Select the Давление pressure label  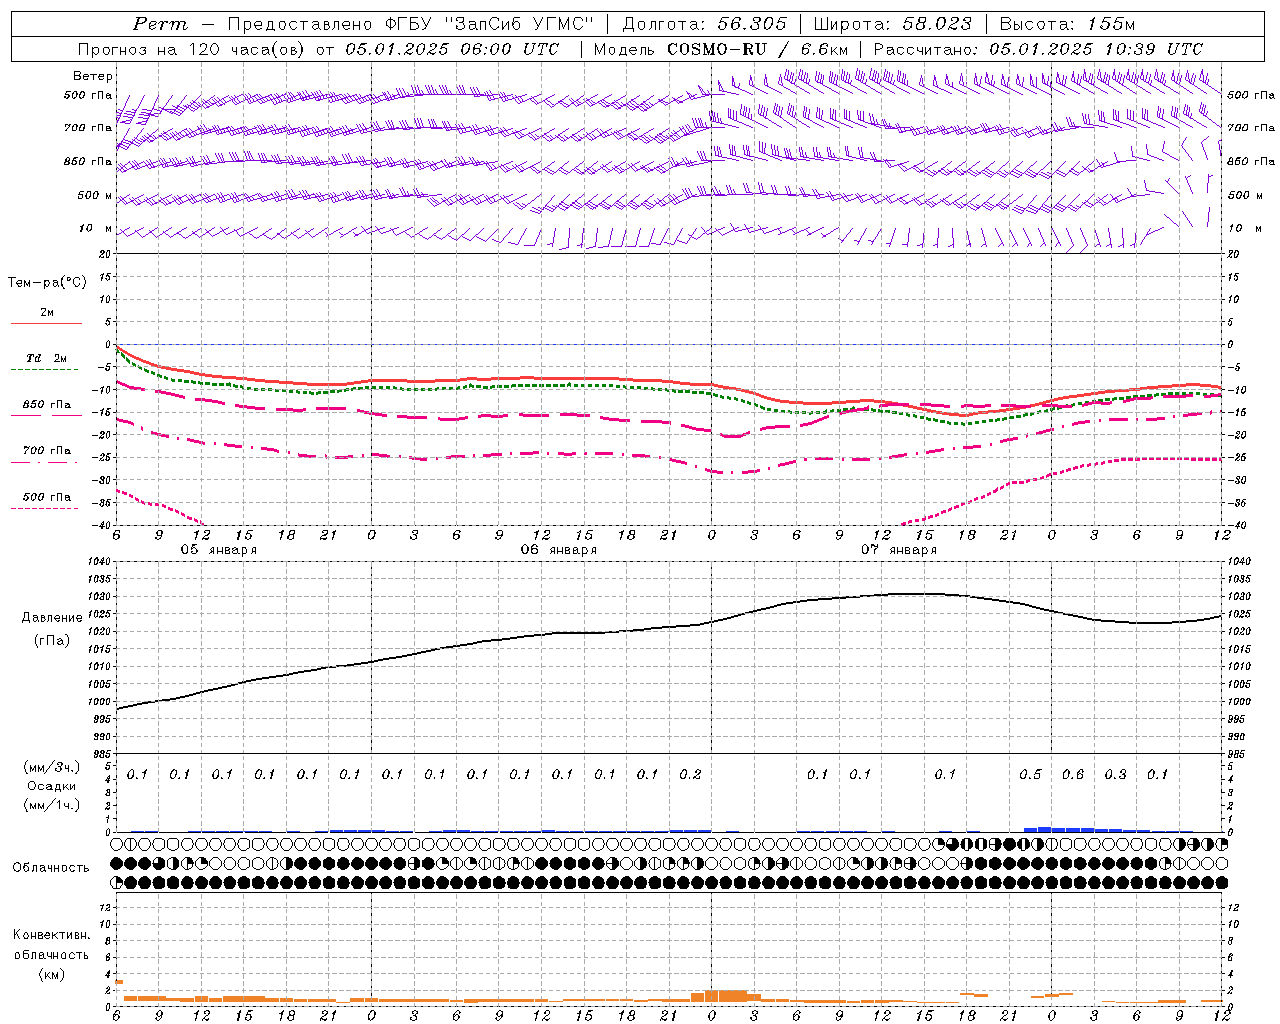pyautogui.click(x=52, y=618)
